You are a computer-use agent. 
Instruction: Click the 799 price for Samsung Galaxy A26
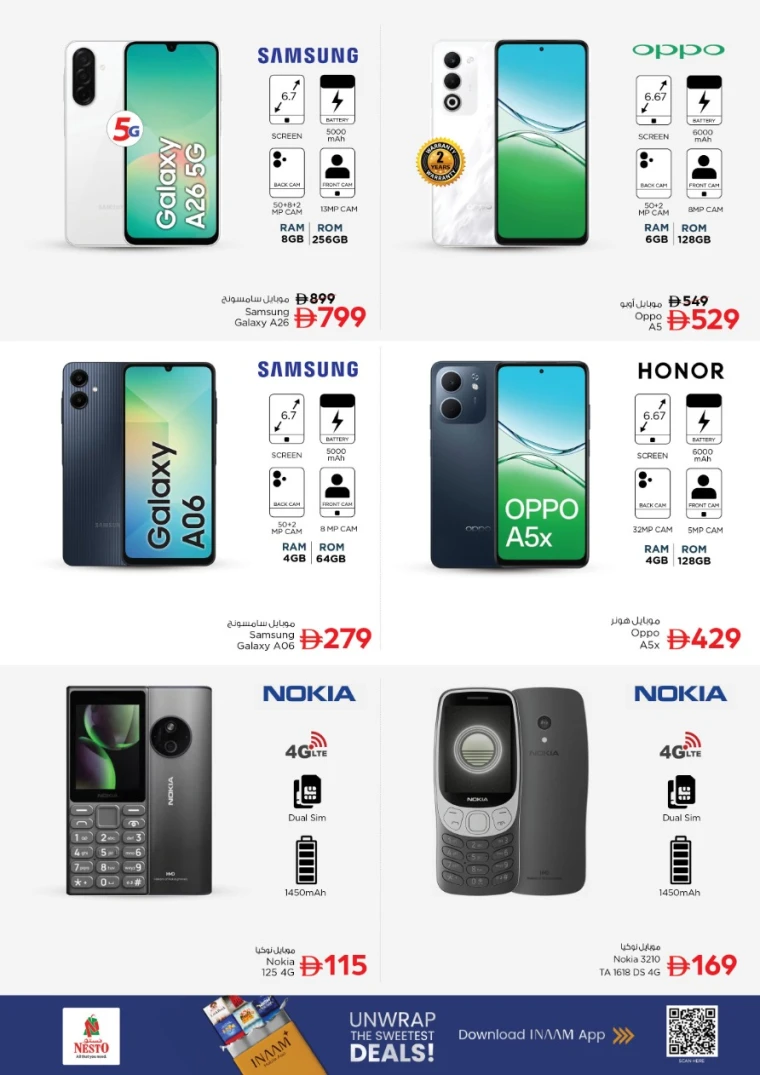[x=330, y=317]
